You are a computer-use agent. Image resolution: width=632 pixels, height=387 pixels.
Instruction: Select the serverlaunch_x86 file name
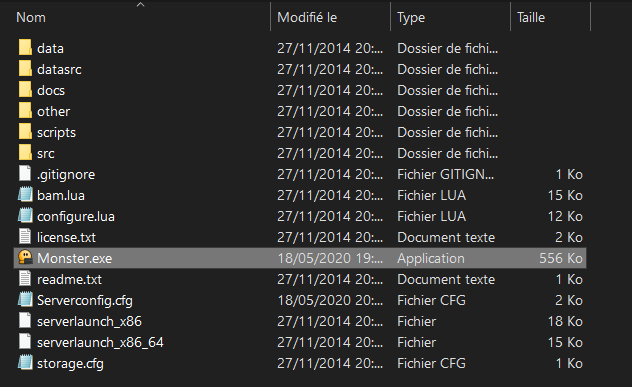tap(89, 321)
